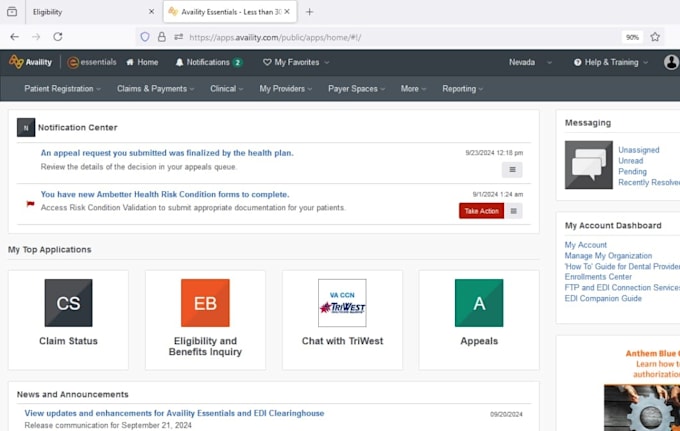Open options menu beside Take Action

[x=513, y=211]
